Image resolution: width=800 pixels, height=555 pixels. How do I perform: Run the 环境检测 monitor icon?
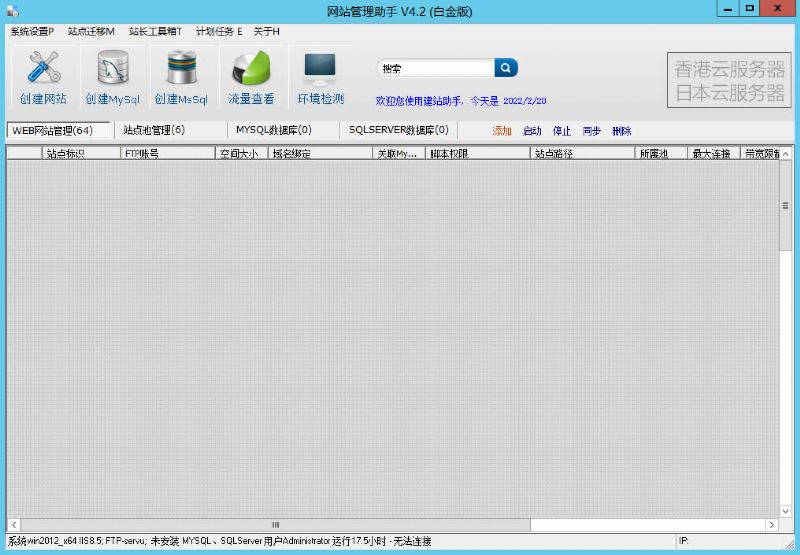(x=320, y=70)
